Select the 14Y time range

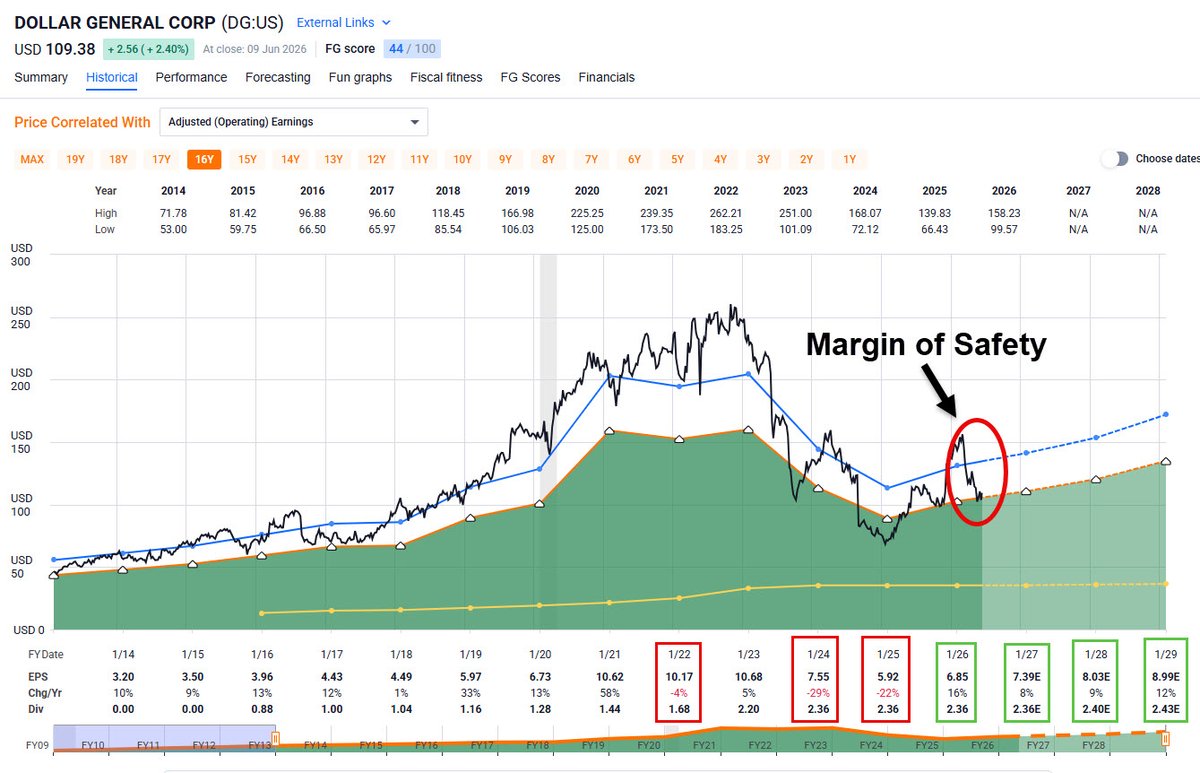(x=290, y=159)
